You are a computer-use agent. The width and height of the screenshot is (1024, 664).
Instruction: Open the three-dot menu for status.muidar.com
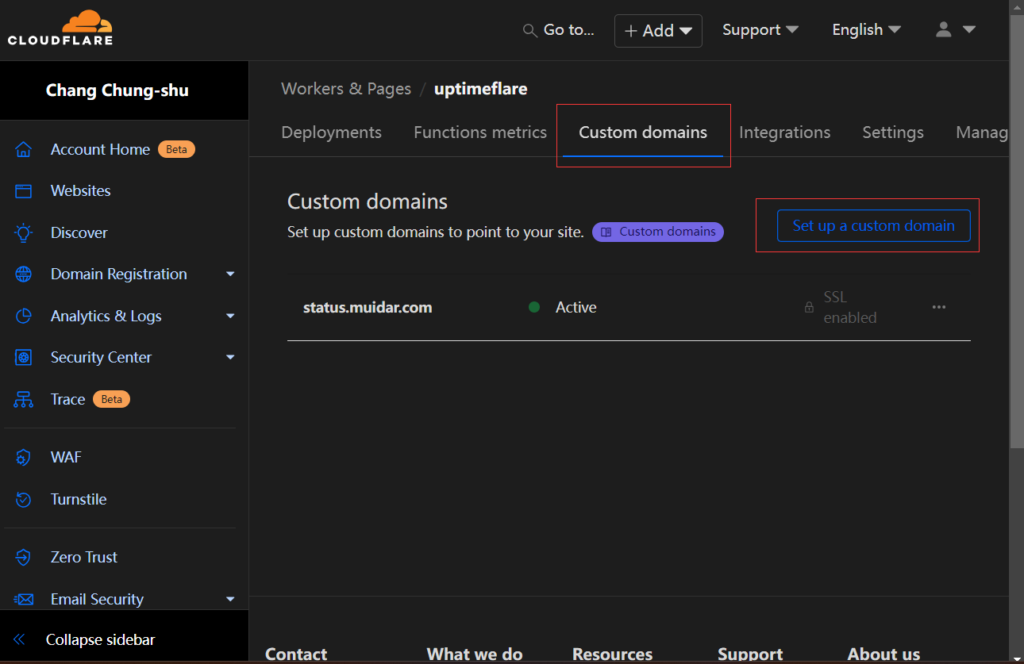938,307
